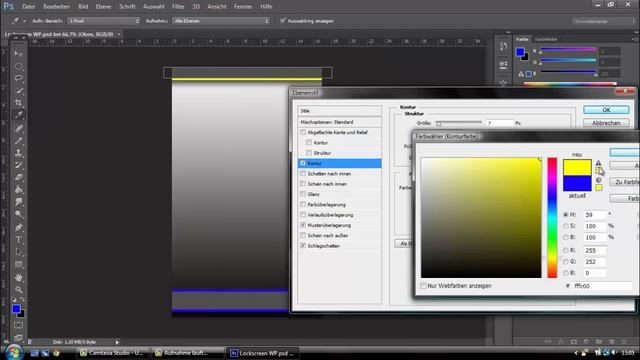Select the Dodge tool
640x360 pixels.
19,214
